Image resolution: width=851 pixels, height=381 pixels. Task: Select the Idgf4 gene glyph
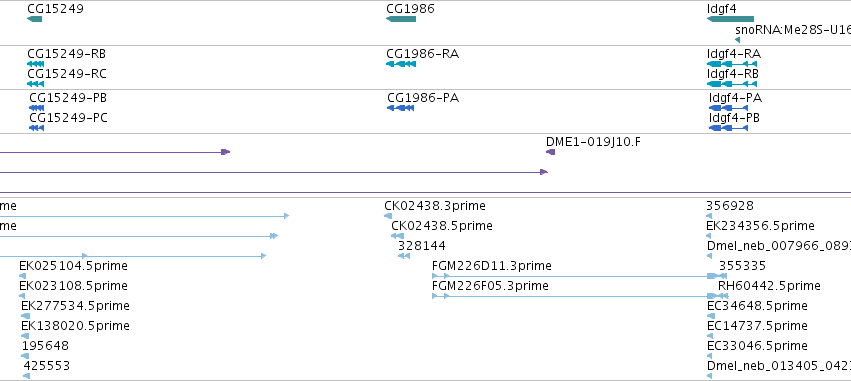tap(730, 19)
